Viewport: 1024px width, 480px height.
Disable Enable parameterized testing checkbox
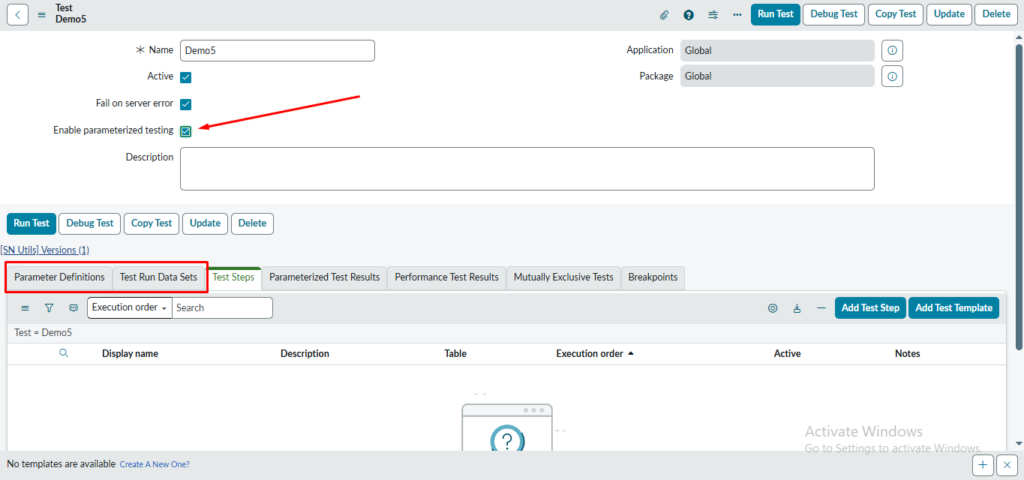(186, 131)
